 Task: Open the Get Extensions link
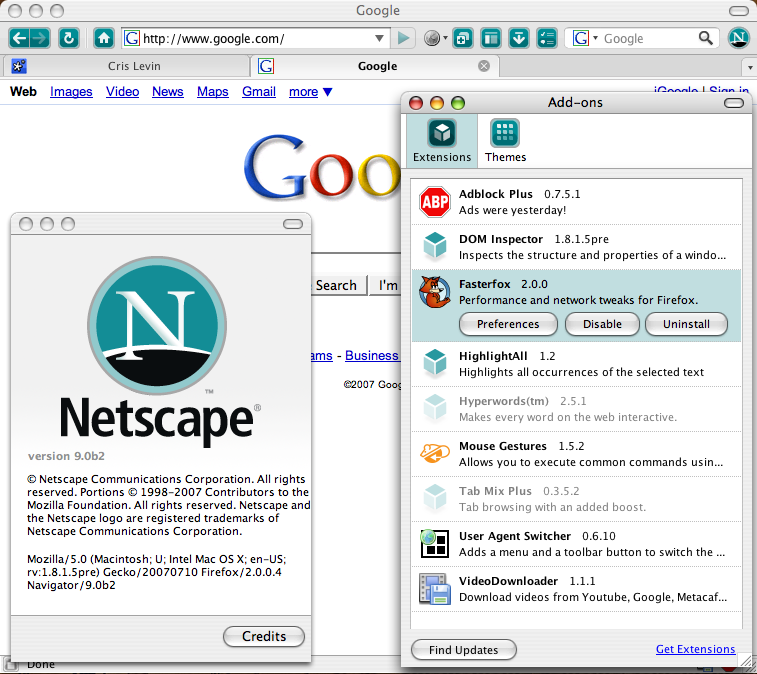[x=695, y=649]
